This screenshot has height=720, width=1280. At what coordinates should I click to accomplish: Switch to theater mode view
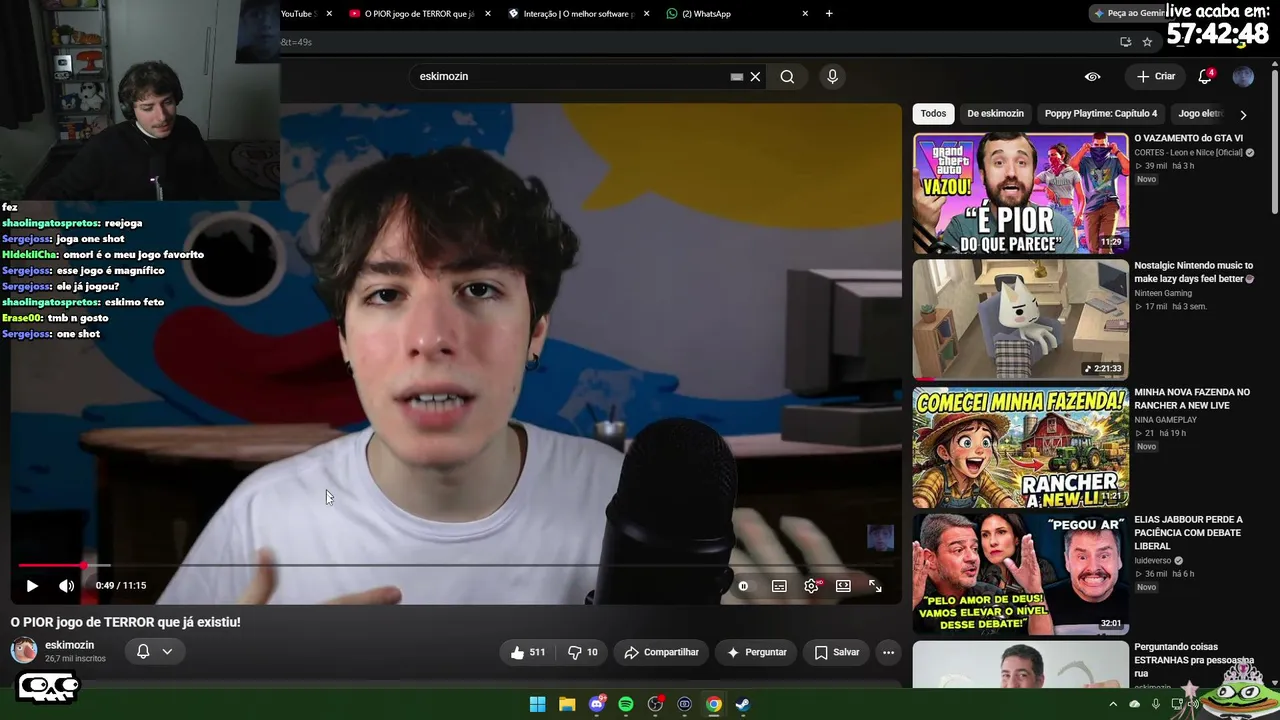pyautogui.click(x=843, y=586)
